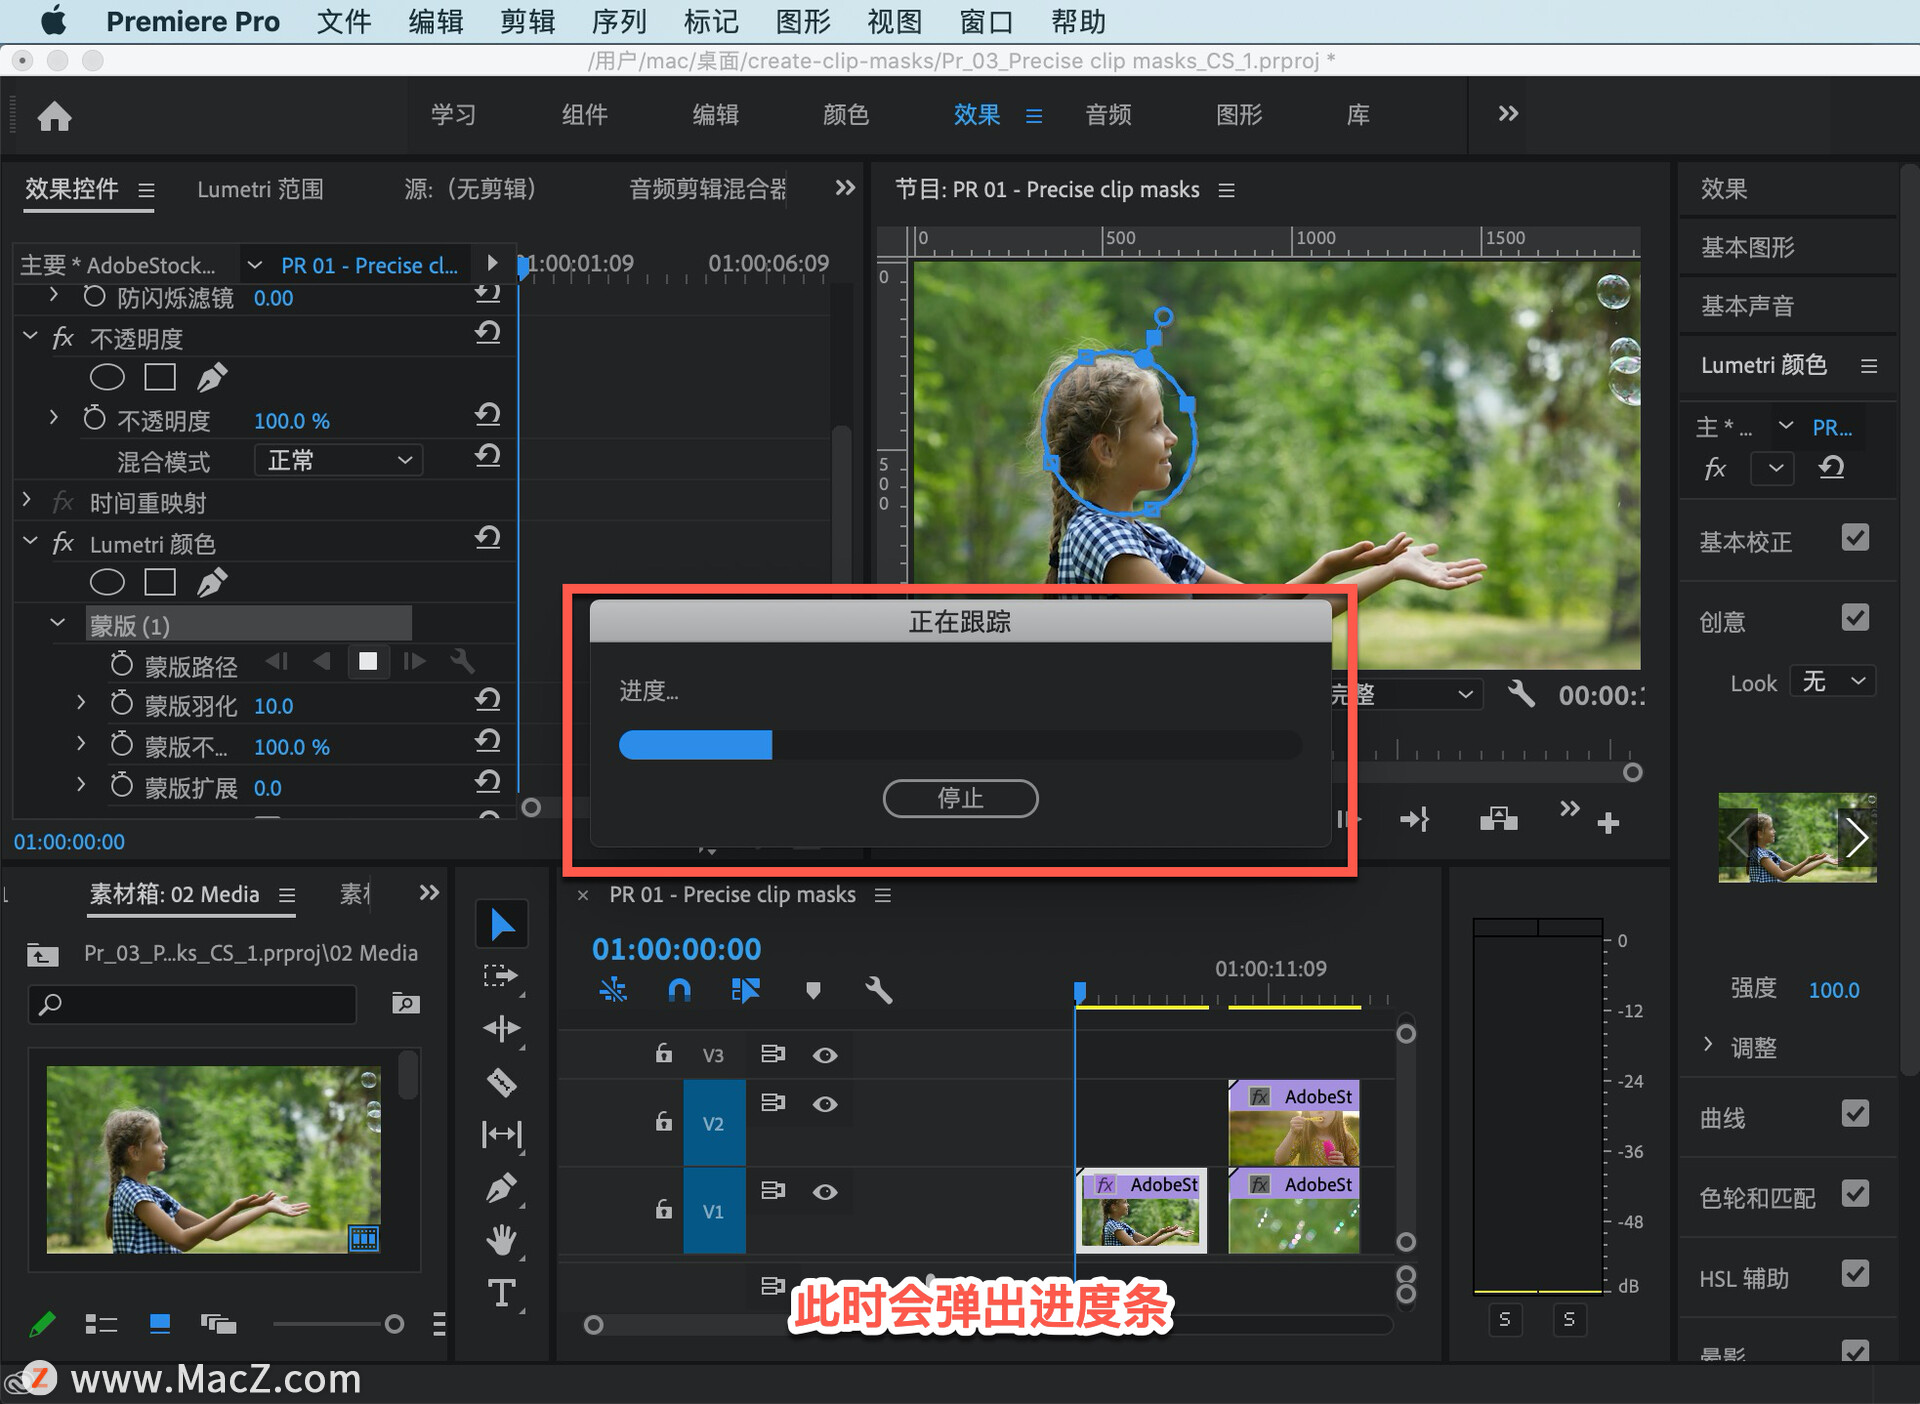1920x1404 pixels.
Task: Select the Slip tool
Action: (502, 1134)
